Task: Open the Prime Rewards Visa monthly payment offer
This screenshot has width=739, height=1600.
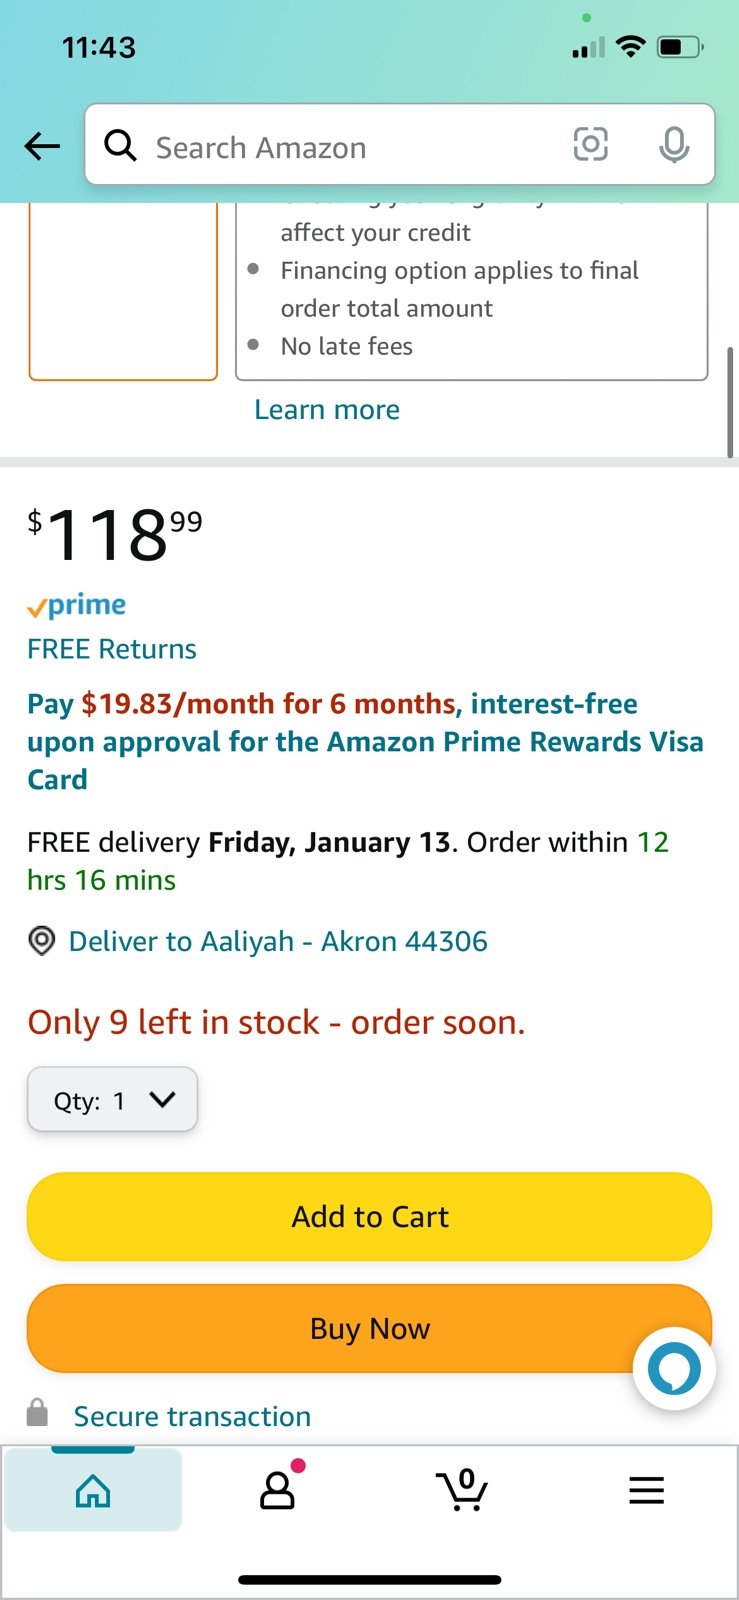Action: [365, 741]
